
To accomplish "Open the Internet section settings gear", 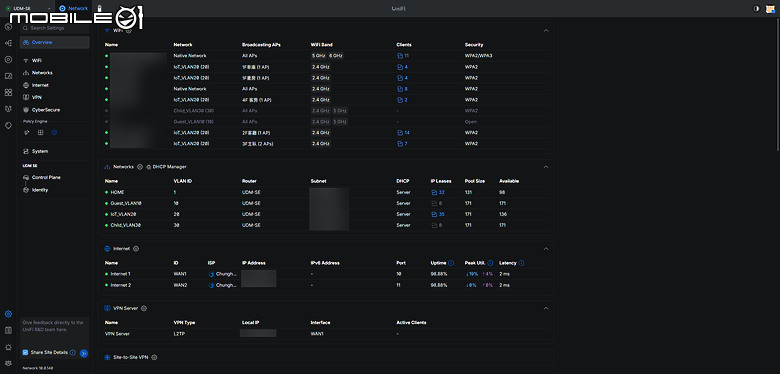I will pos(136,249).
